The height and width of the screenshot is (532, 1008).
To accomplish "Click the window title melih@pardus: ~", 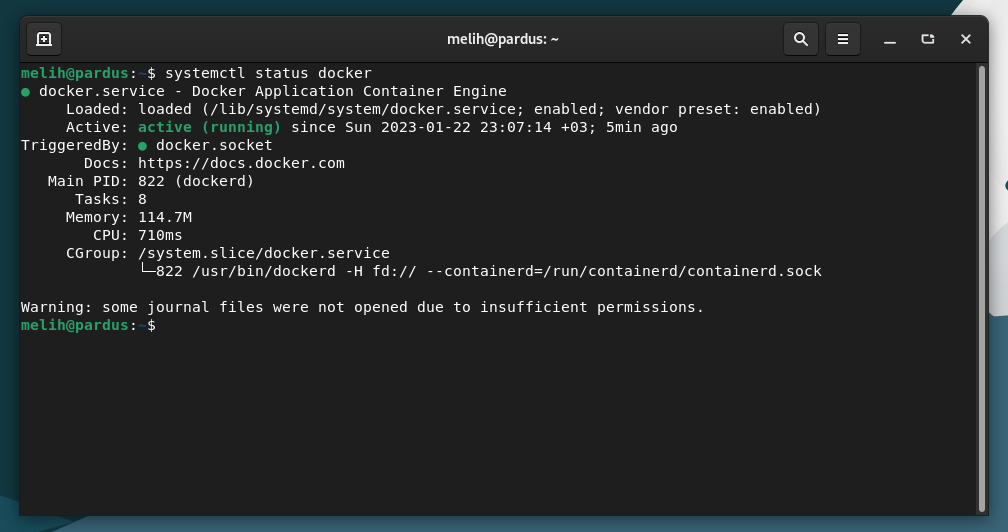I will point(503,39).
